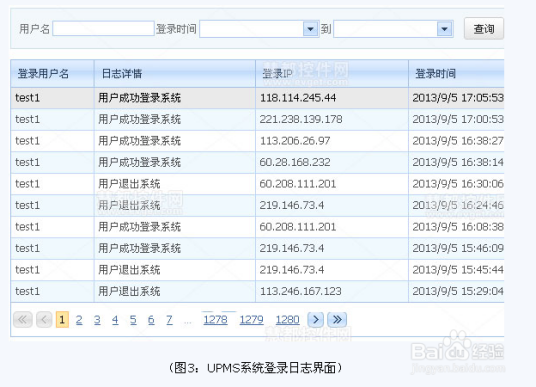The width and height of the screenshot is (536, 387).
Task: Go to page 6
Action: tap(151, 320)
